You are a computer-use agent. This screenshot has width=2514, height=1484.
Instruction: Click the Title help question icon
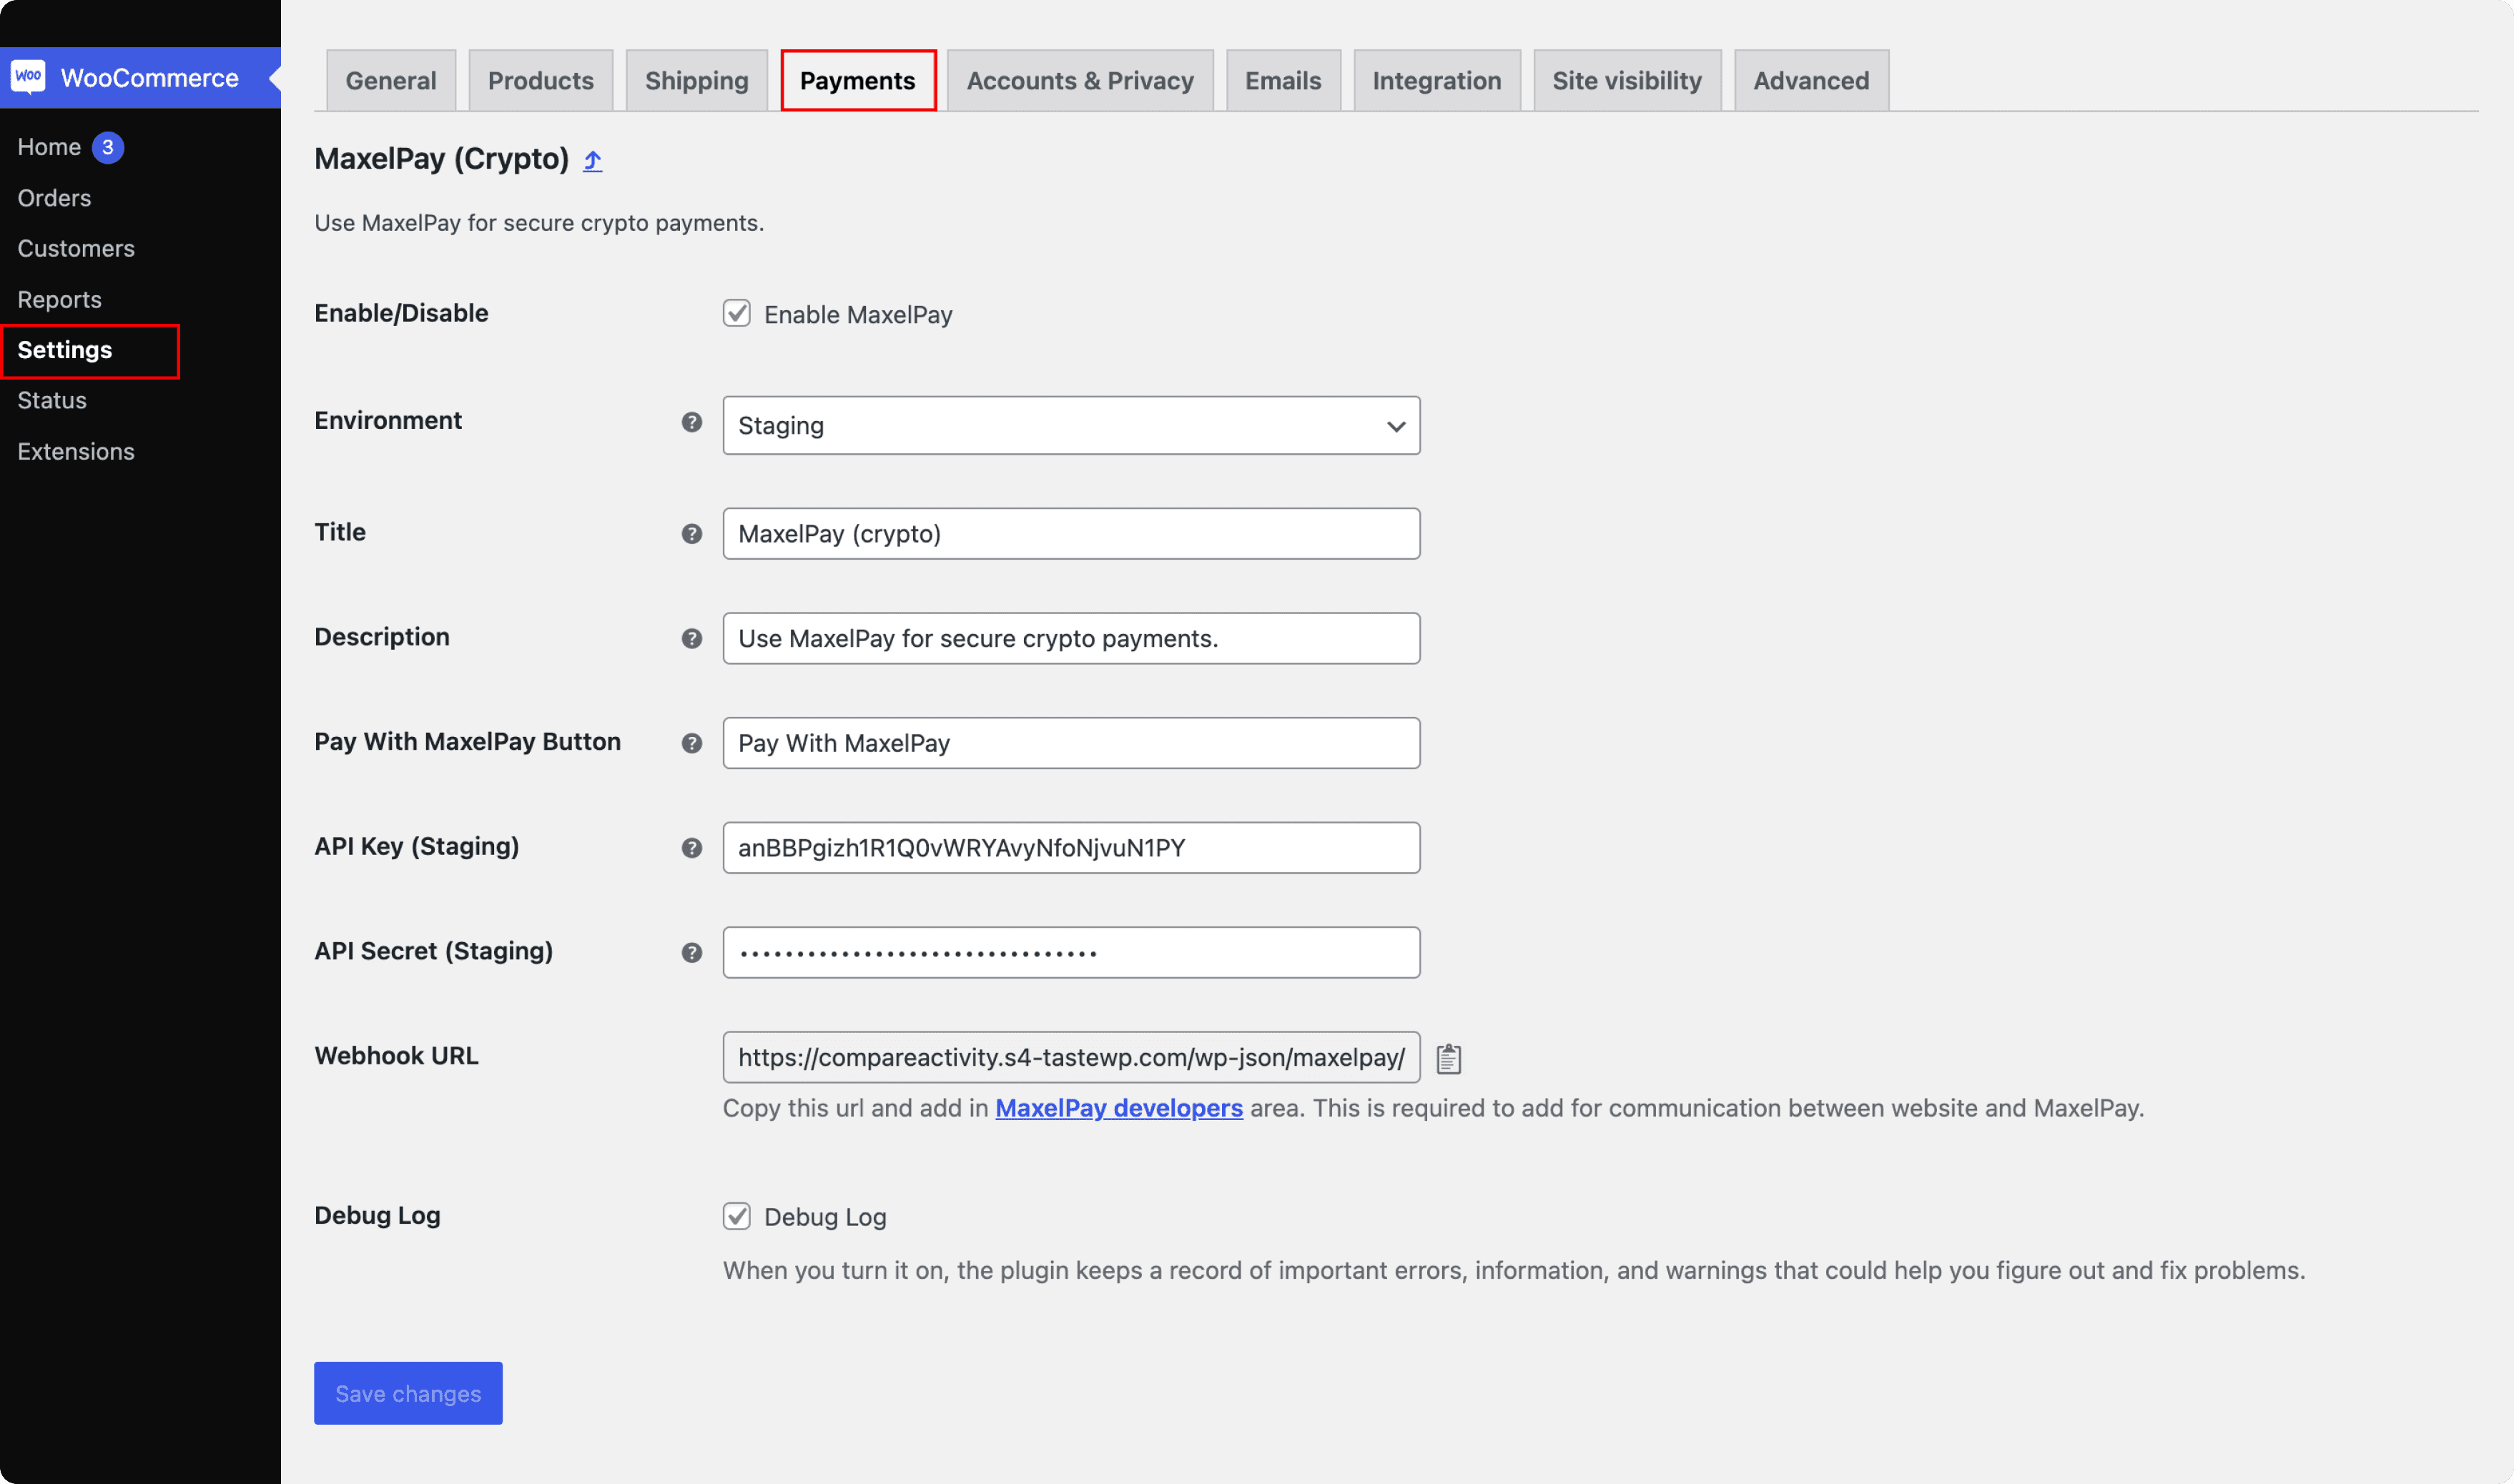coord(691,534)
